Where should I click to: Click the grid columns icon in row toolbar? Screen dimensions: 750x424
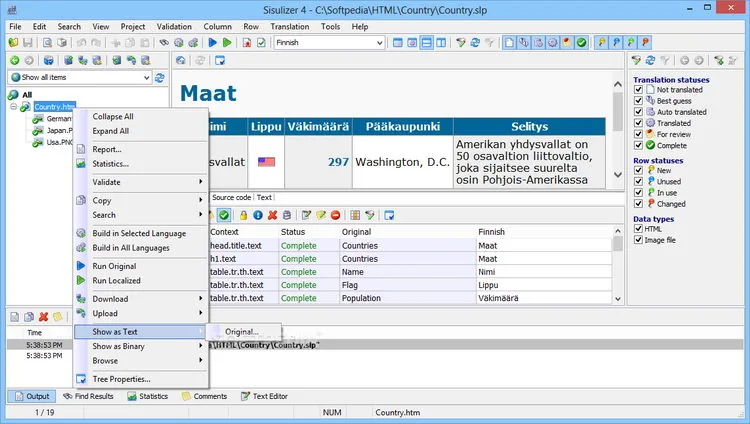point(355,215)
